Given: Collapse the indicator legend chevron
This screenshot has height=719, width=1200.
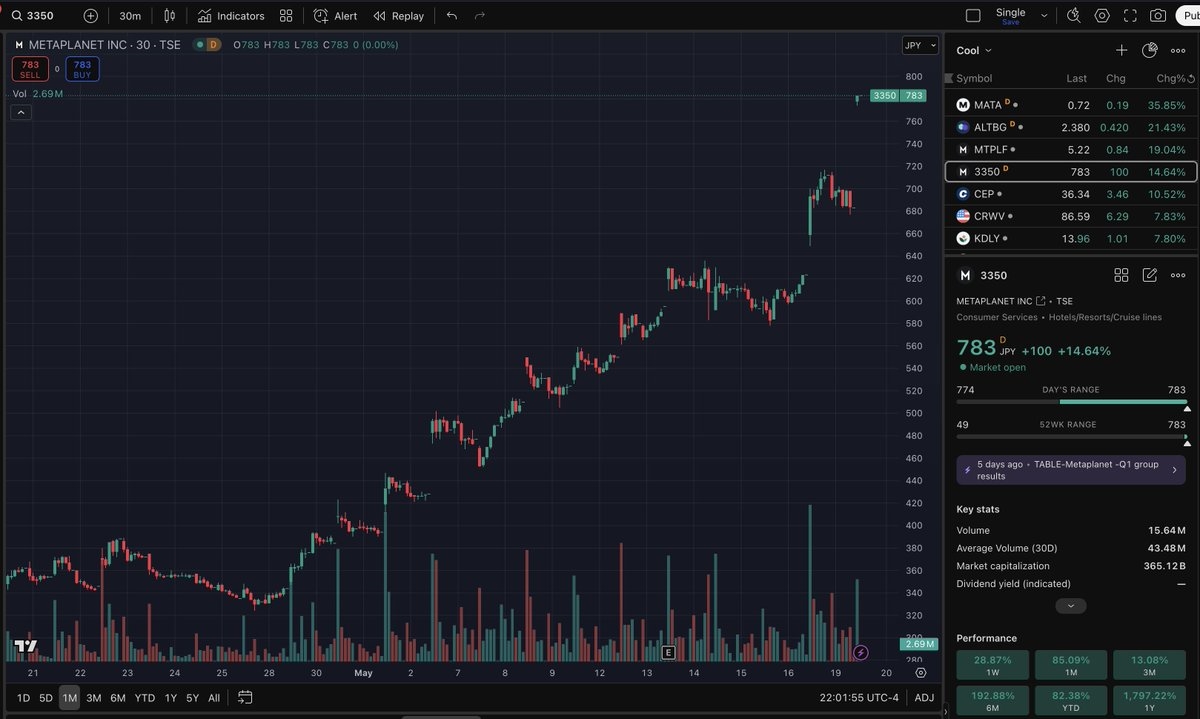Looking at the screenshot, I should point(21,112).
